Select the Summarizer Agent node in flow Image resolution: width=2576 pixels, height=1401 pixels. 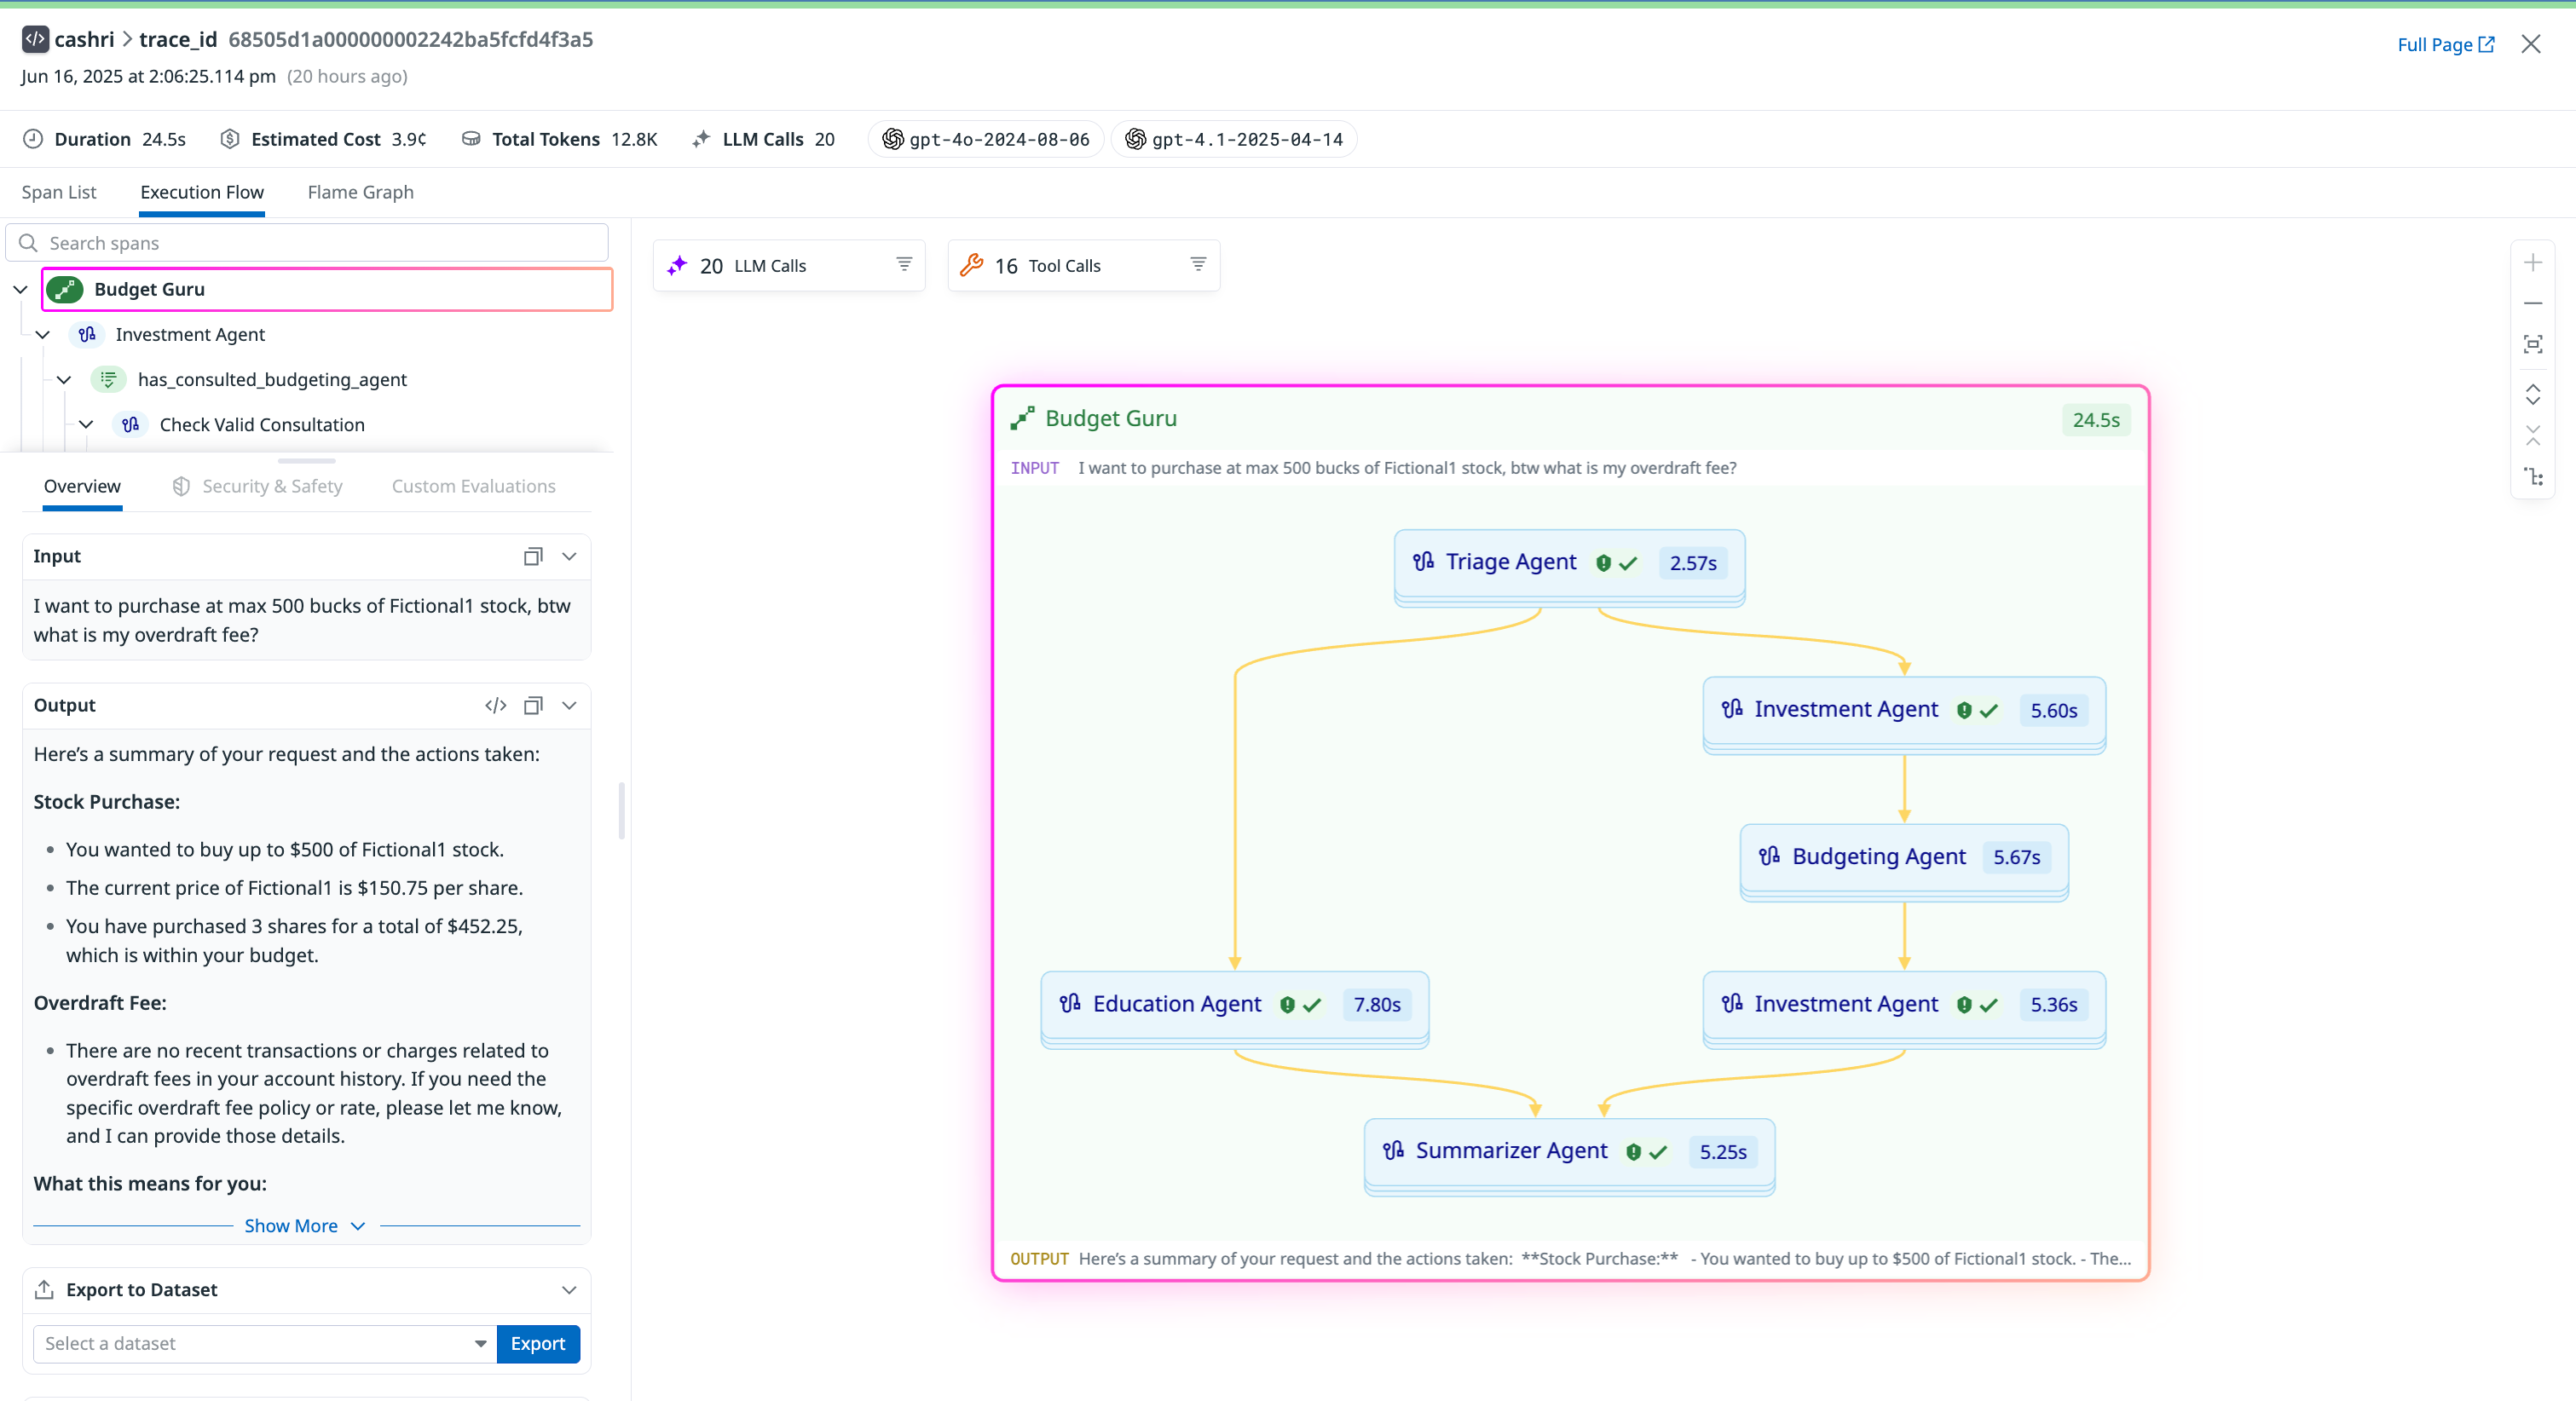coord(1510,1151)
